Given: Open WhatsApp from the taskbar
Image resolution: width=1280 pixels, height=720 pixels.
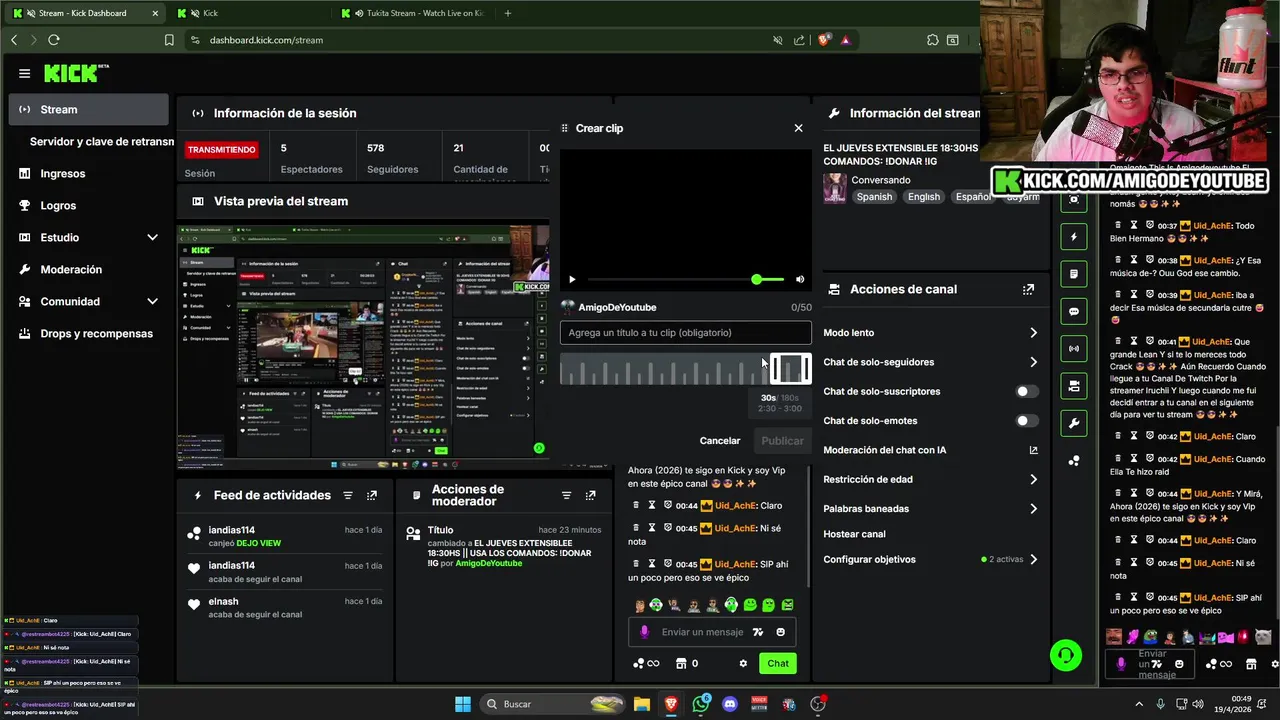Looking at the screenshot, I should (700, 704).
